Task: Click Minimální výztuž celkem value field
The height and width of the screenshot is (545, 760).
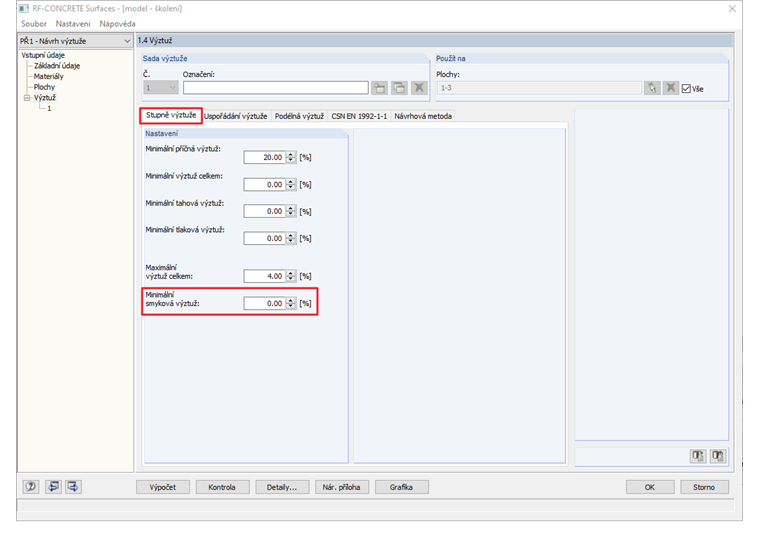Action: tap(265, 184)
